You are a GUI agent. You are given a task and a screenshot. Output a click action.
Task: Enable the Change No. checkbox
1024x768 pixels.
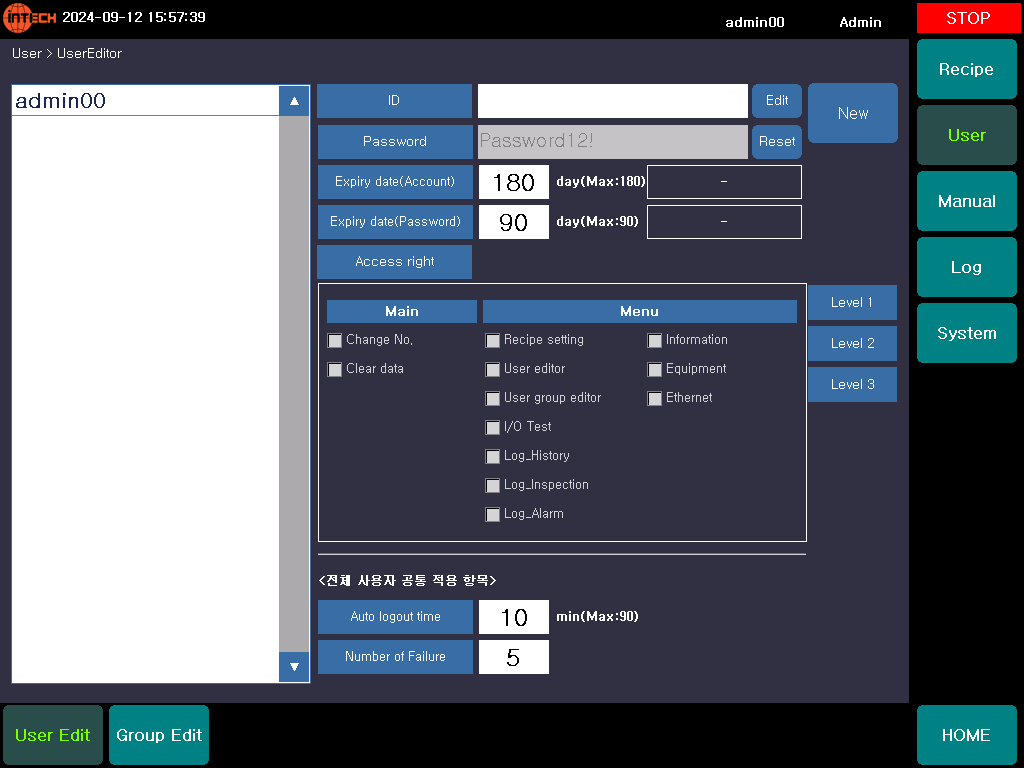click(x=335, y=341)
